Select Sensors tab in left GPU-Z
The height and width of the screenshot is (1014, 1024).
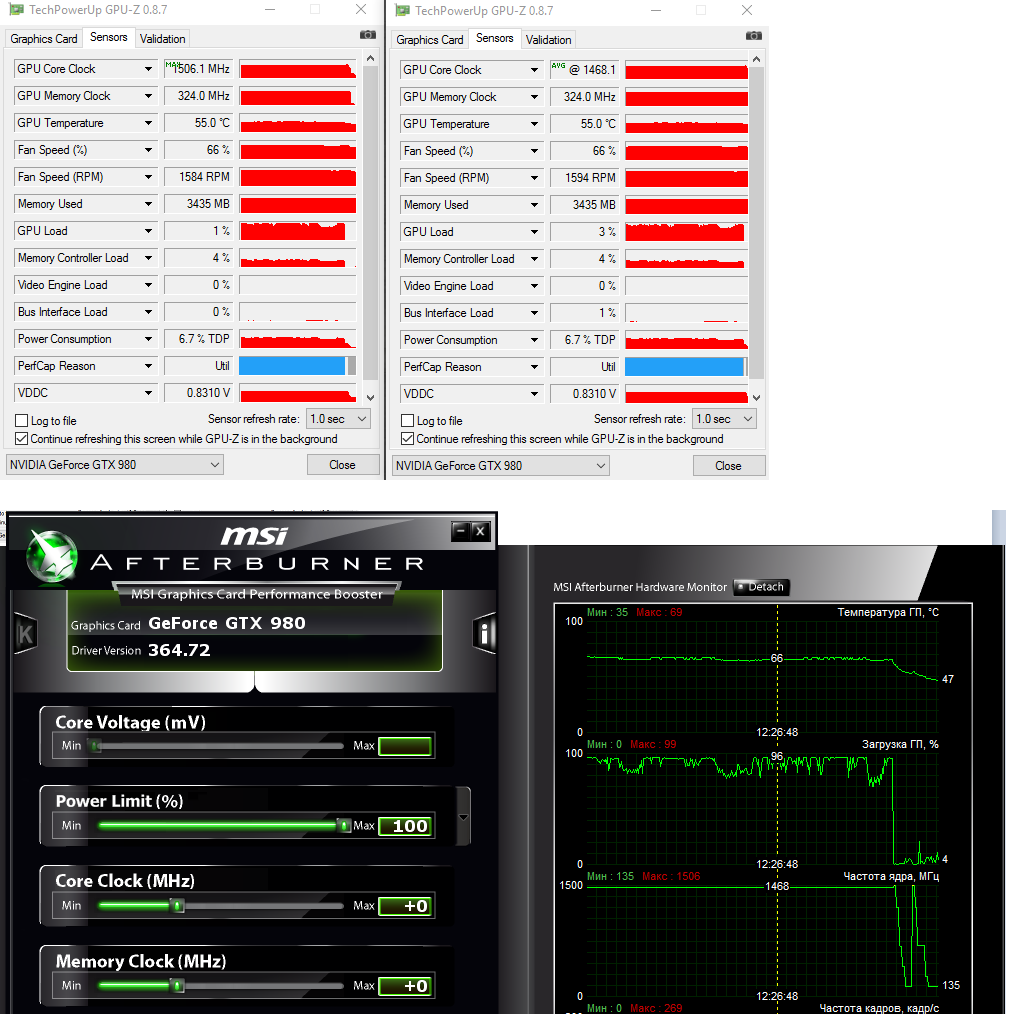[x=108, y=37]
